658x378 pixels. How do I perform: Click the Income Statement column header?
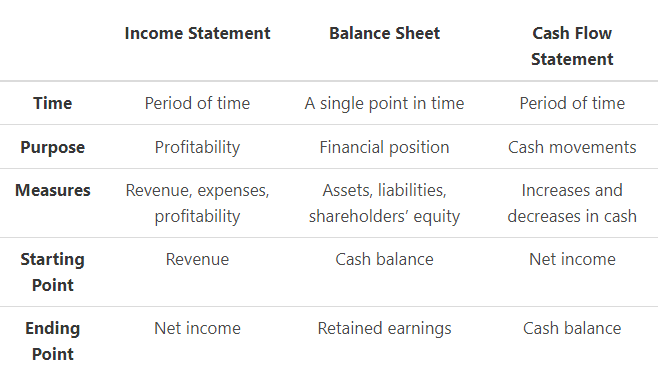pyautogui.click(x=197, y=34)
